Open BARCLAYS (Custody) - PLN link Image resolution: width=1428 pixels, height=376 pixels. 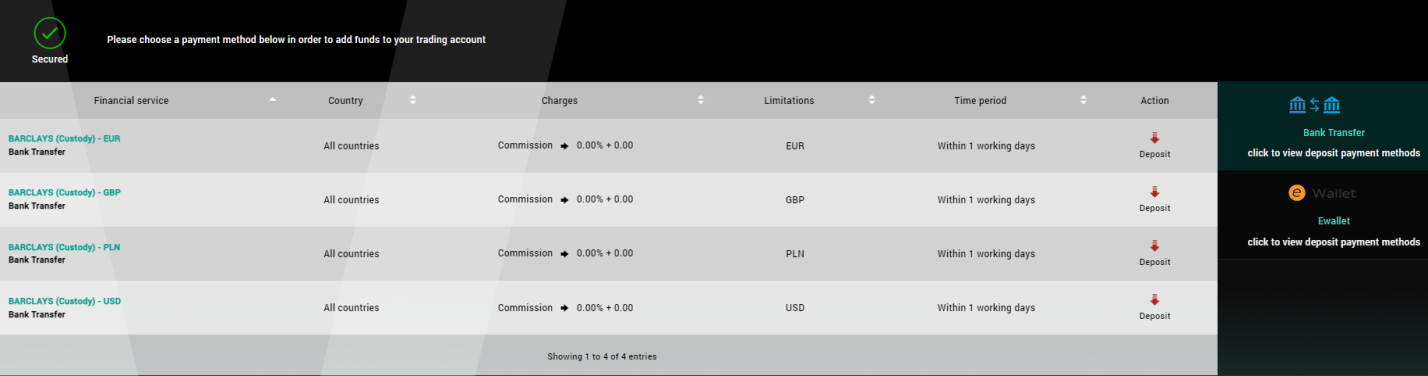coord(64,247)
